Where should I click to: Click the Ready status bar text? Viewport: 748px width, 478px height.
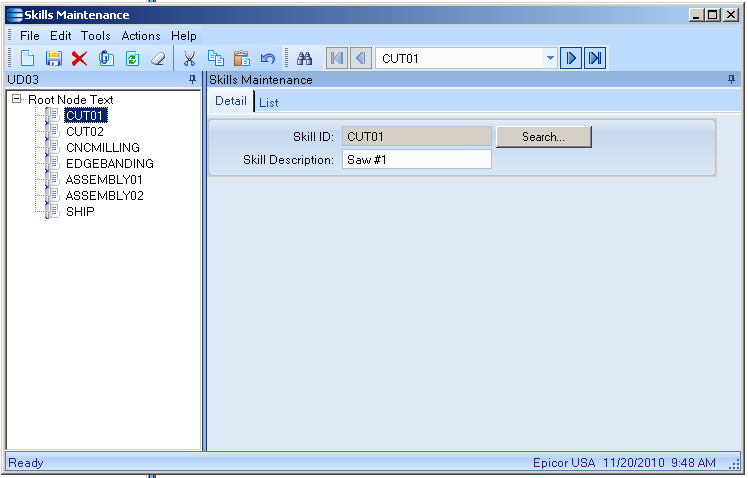(x=26, y=463)
